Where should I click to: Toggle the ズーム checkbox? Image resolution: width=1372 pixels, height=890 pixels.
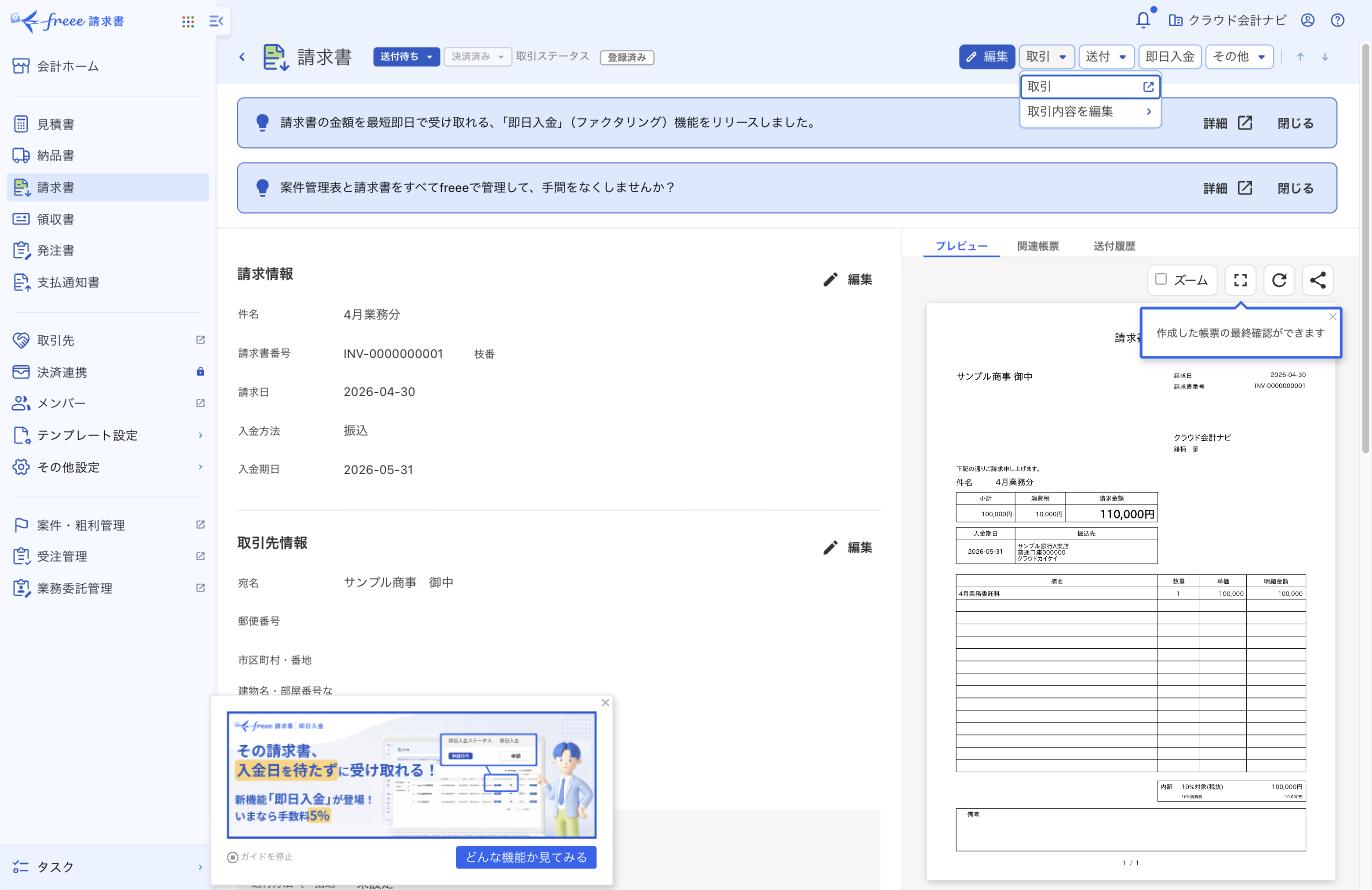click(x=1161, y=279)
